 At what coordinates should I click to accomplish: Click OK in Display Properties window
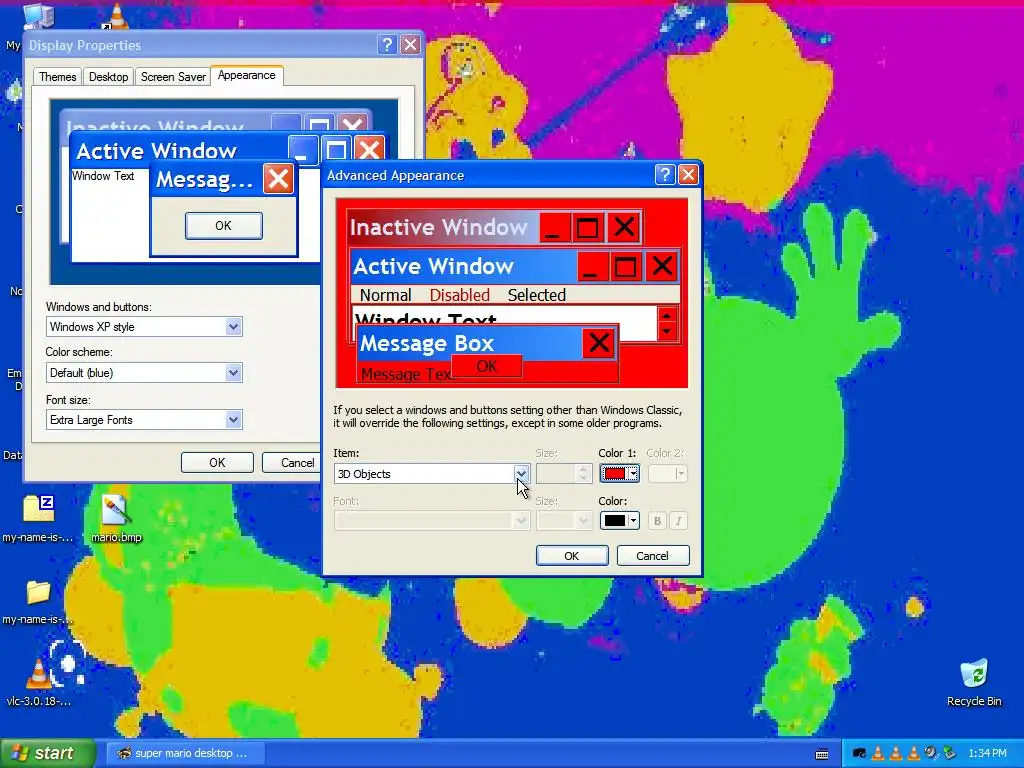pos(217,462)
